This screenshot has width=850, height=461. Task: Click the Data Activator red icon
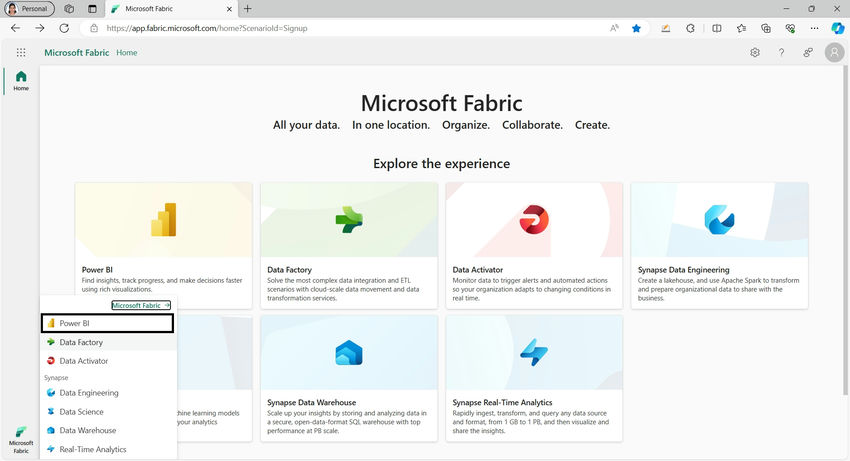pyautogui.click(x=534, y=220)
